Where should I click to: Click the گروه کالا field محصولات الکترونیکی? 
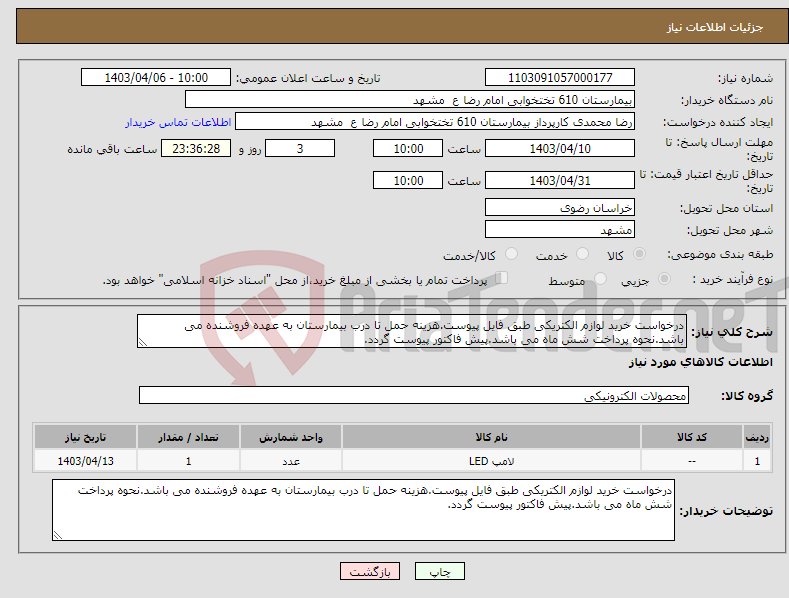click(414, 395)
